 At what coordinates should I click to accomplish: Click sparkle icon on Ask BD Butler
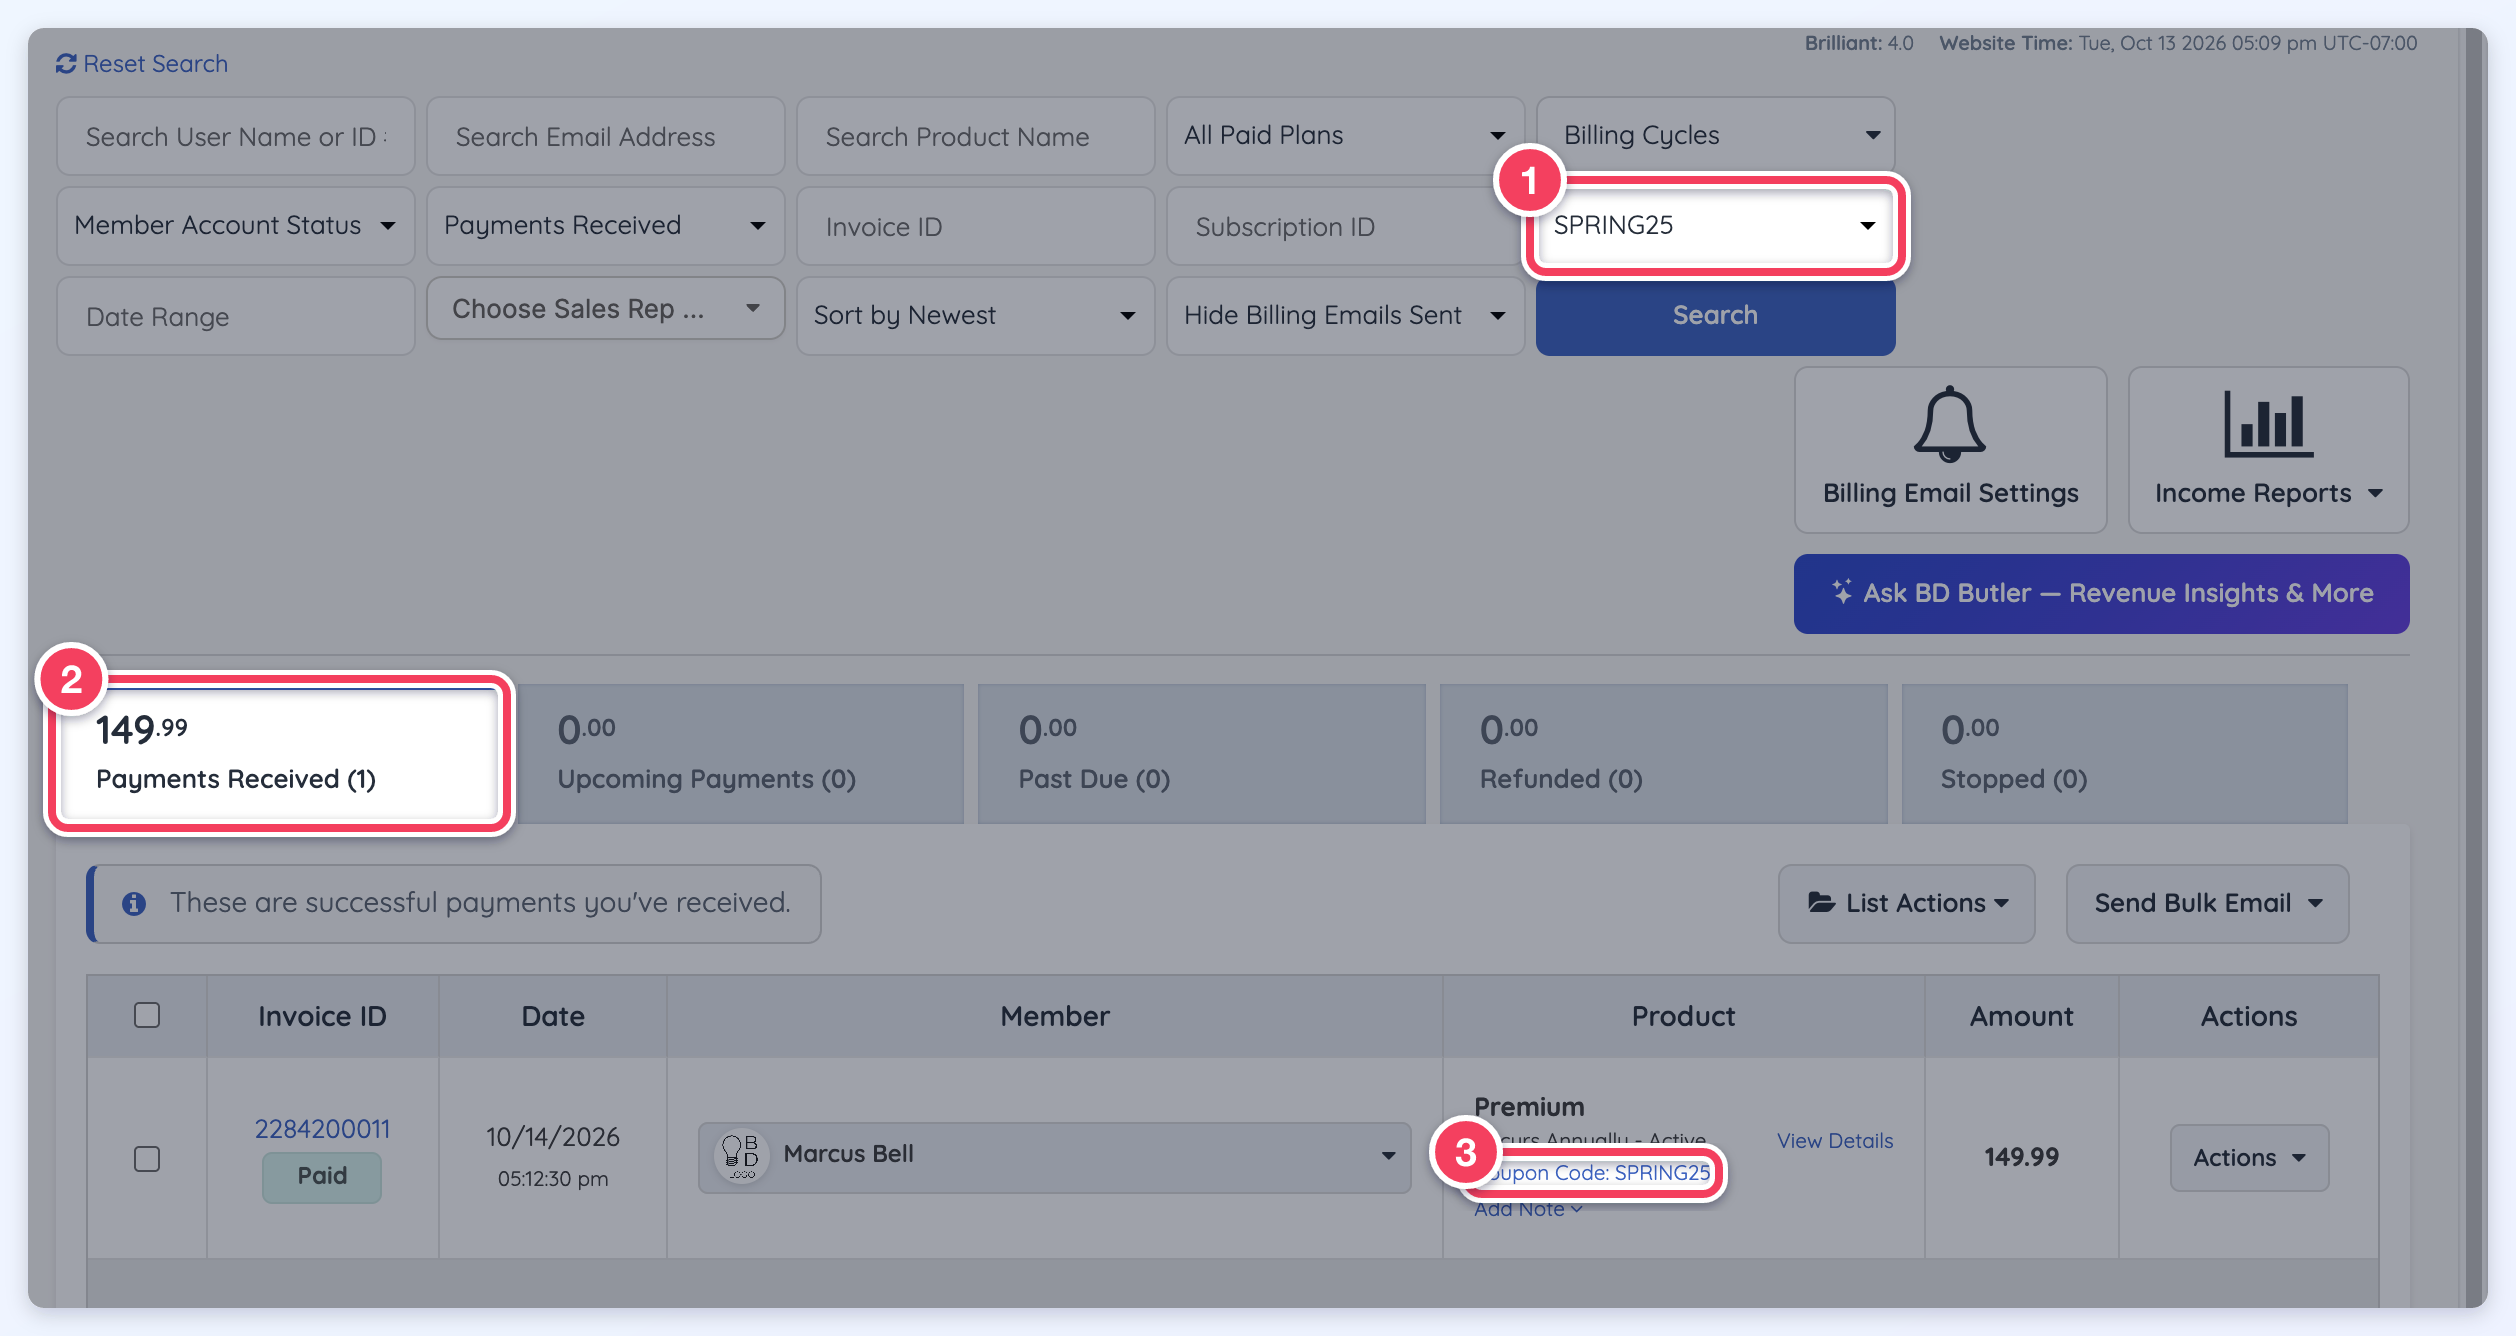[1841, 592]
